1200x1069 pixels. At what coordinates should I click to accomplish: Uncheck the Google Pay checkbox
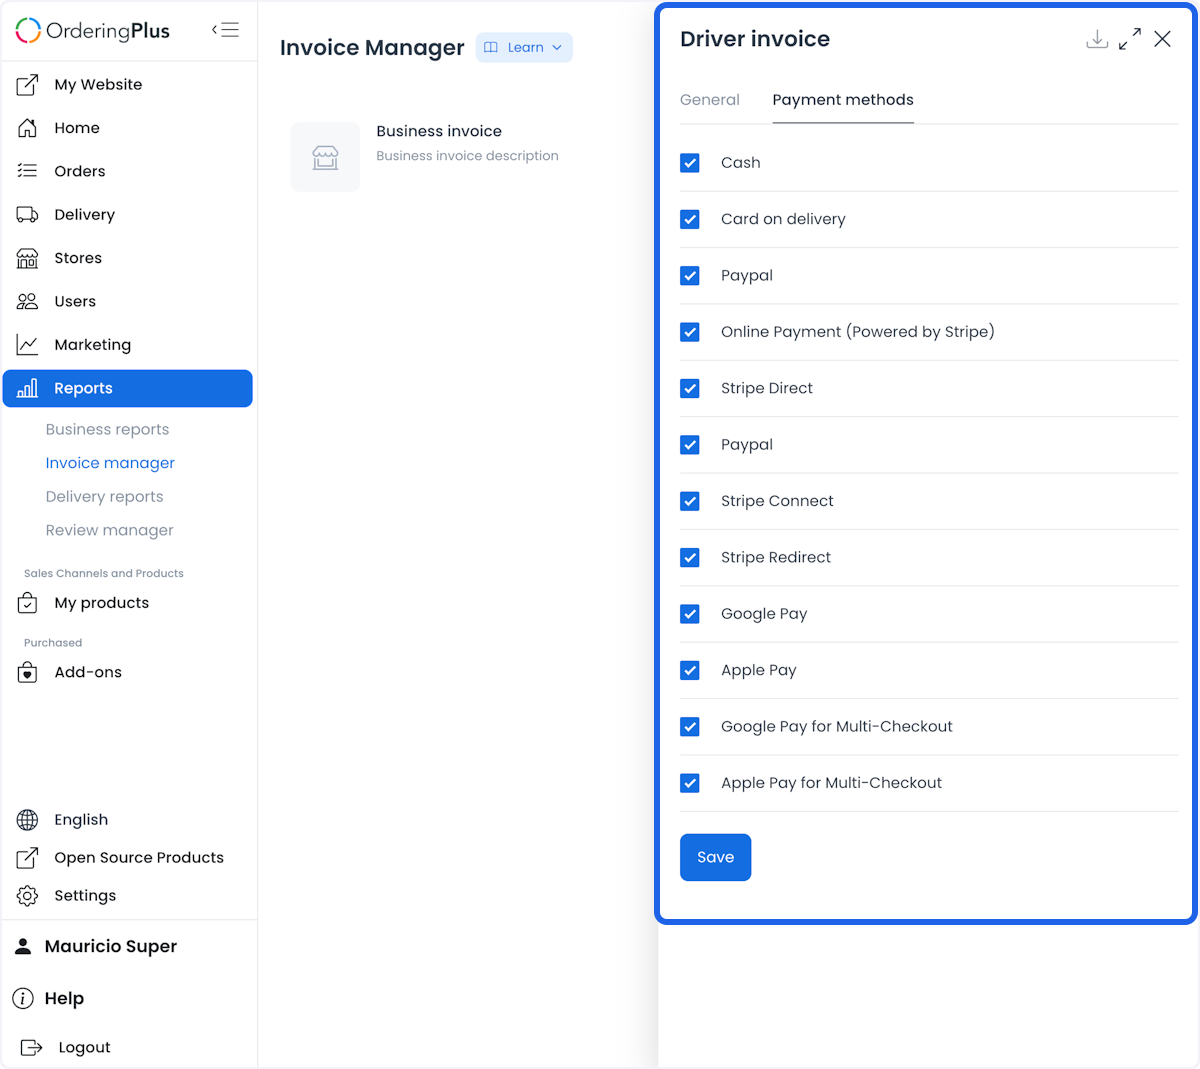coord(690,614)
